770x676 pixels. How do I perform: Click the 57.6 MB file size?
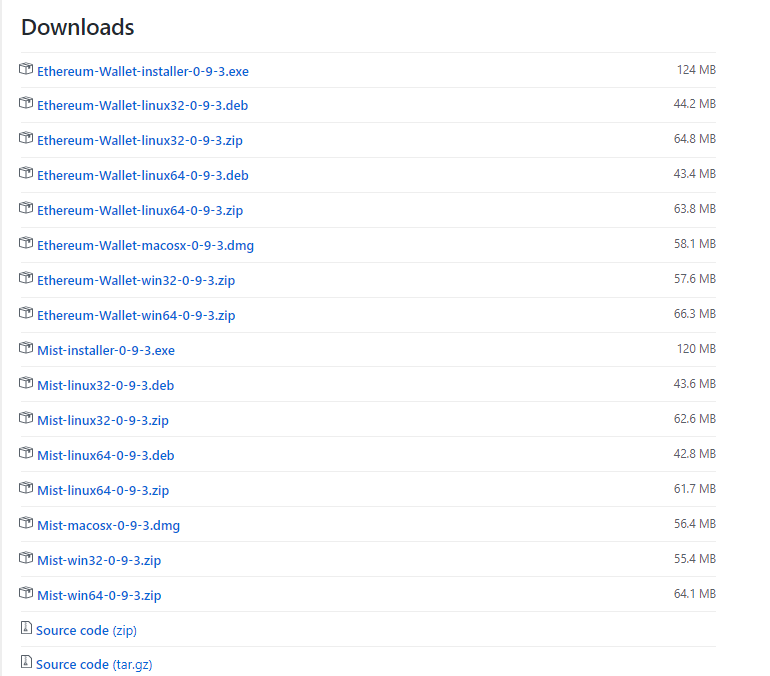(x=695, y=279)
